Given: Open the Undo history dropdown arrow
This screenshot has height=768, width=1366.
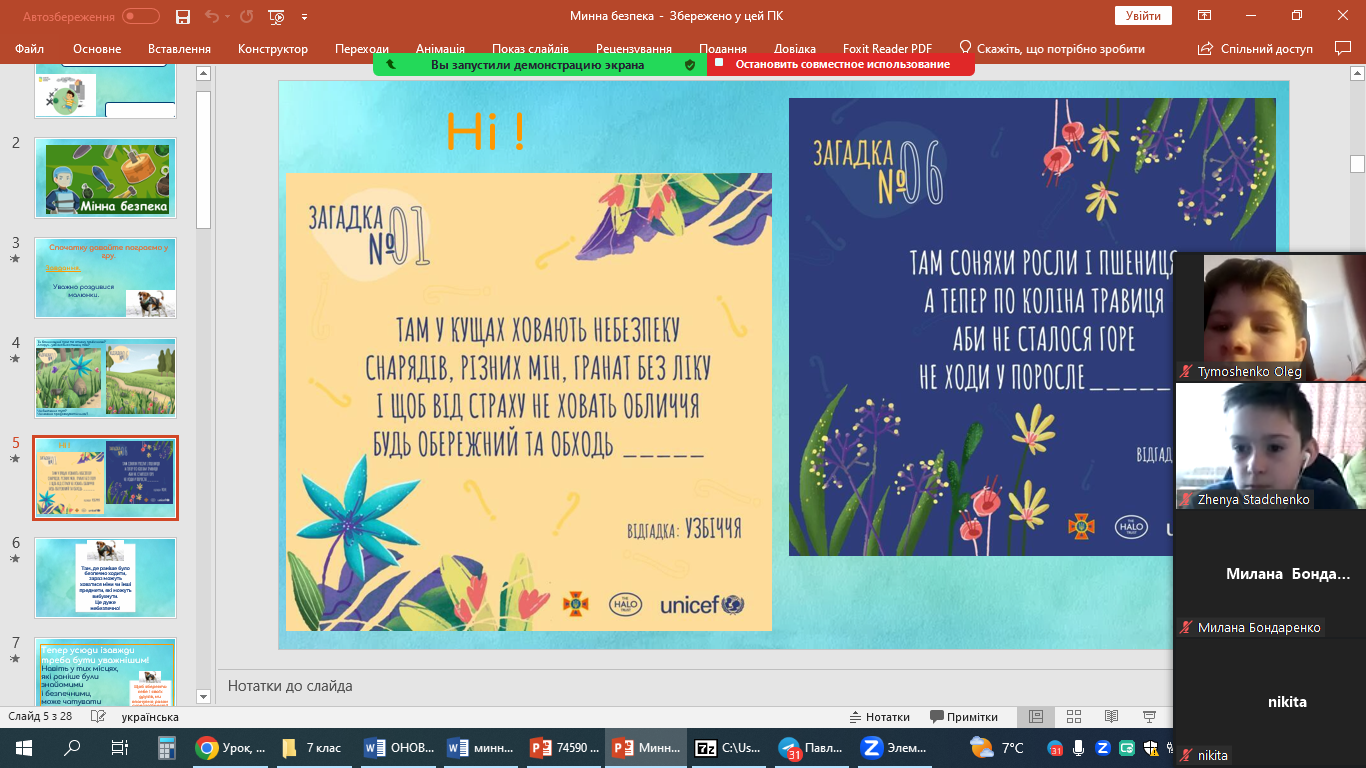Looking at the screenshot, I should click(x=229, y=17).
